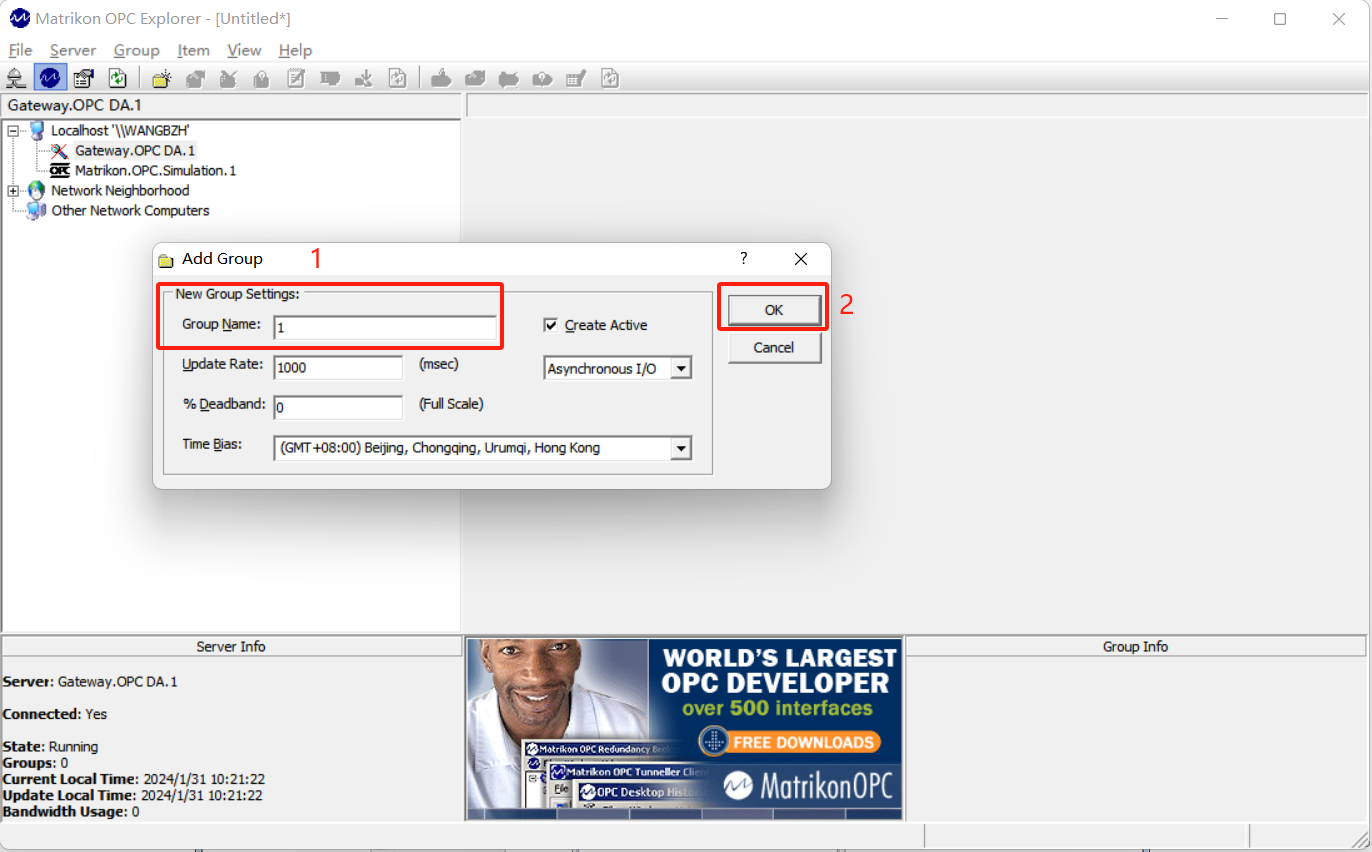Click 'Bandwidth Usage: 0' text
This screenshot has width=1372, height=852.
click(71, 811)
